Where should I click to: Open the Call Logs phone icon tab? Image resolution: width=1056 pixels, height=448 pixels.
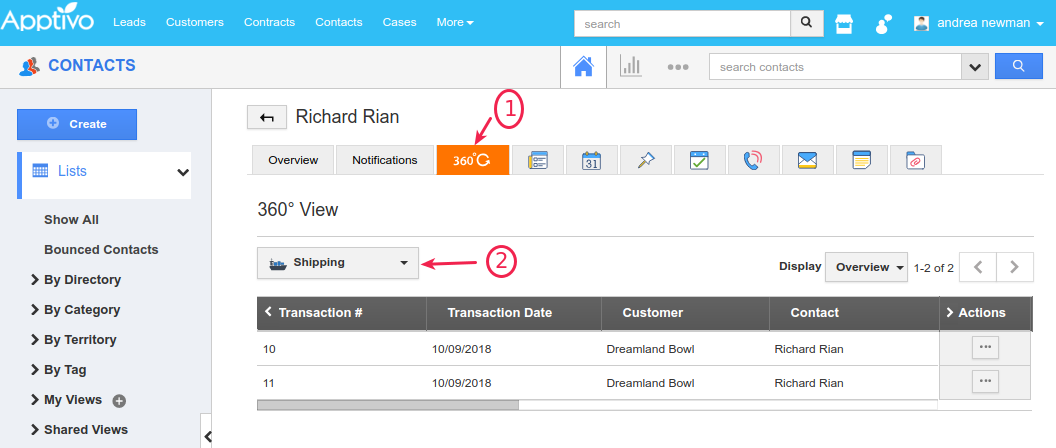point(753,160)
